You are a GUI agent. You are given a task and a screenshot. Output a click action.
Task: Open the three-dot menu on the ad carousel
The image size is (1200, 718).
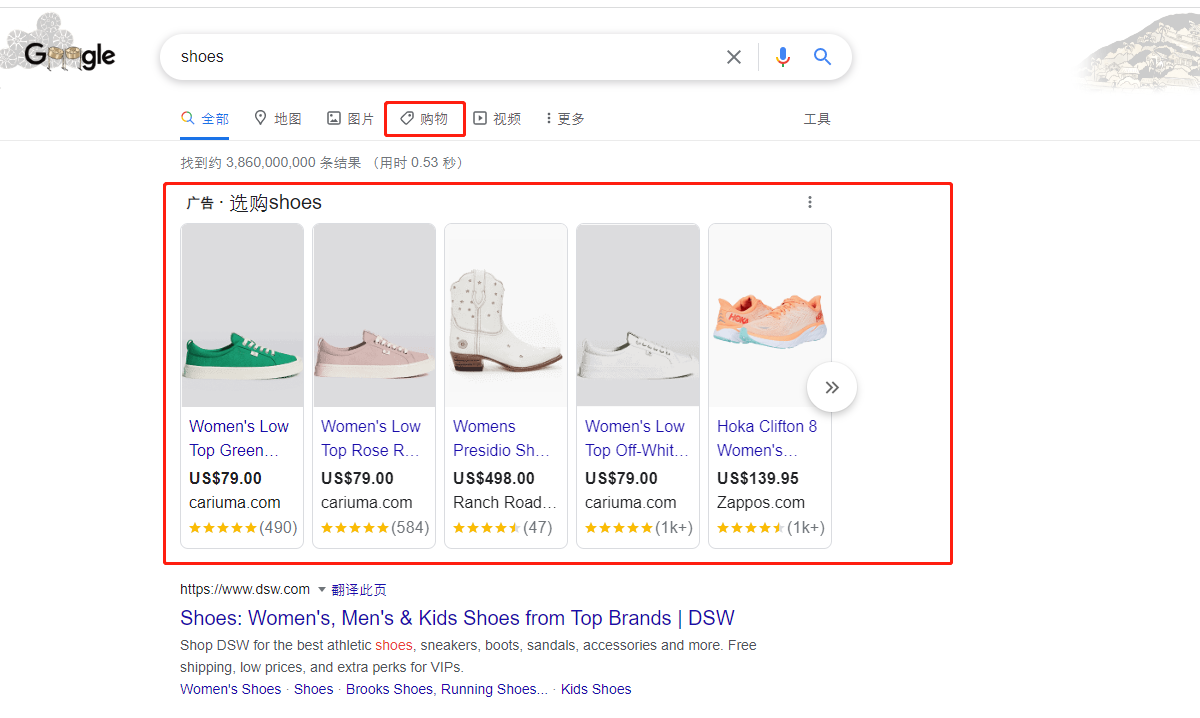pos(810,201)
